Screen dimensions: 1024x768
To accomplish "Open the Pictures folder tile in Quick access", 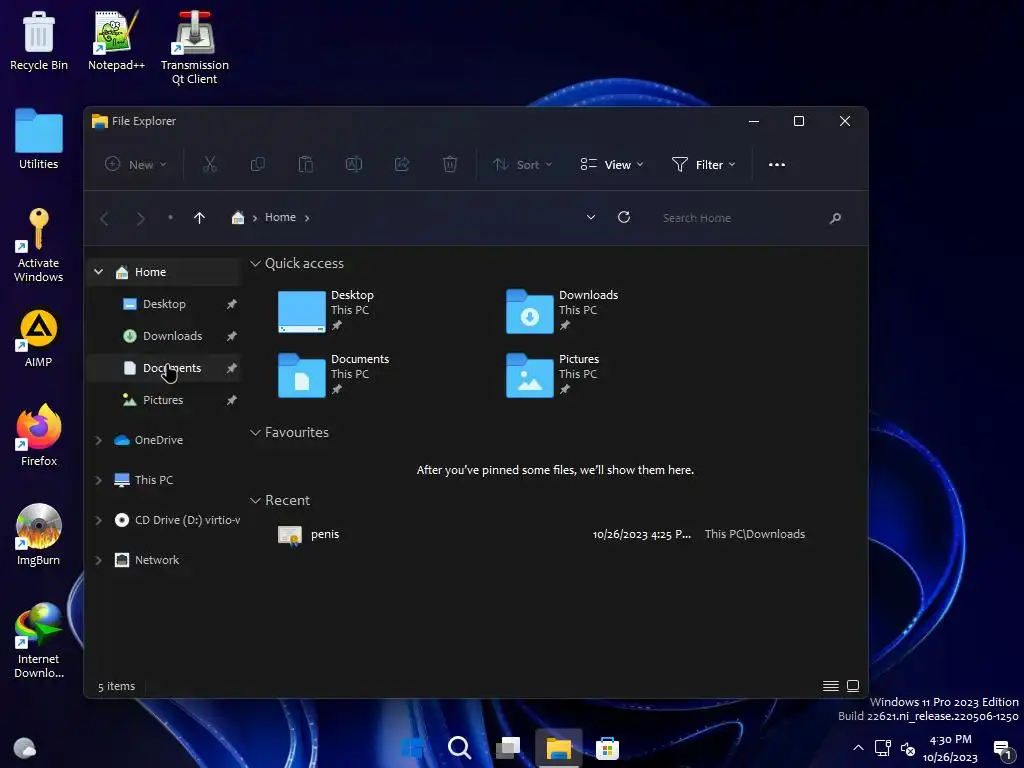I will [x=553, y=376].
